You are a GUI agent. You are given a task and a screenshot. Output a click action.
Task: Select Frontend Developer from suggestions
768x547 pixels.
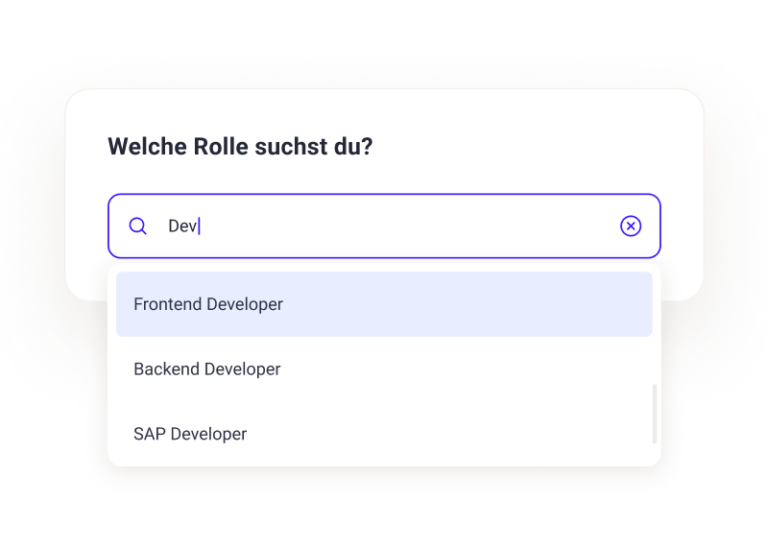tap(384, 304)
